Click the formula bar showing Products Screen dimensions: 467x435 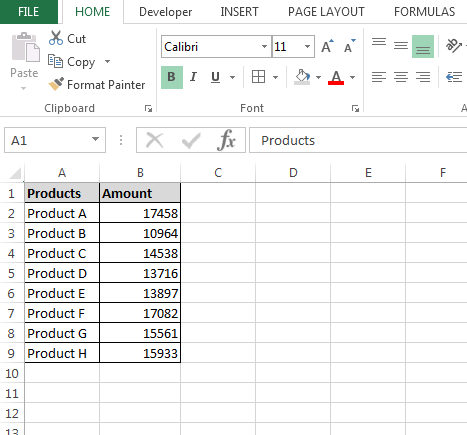tap(358, 140)
